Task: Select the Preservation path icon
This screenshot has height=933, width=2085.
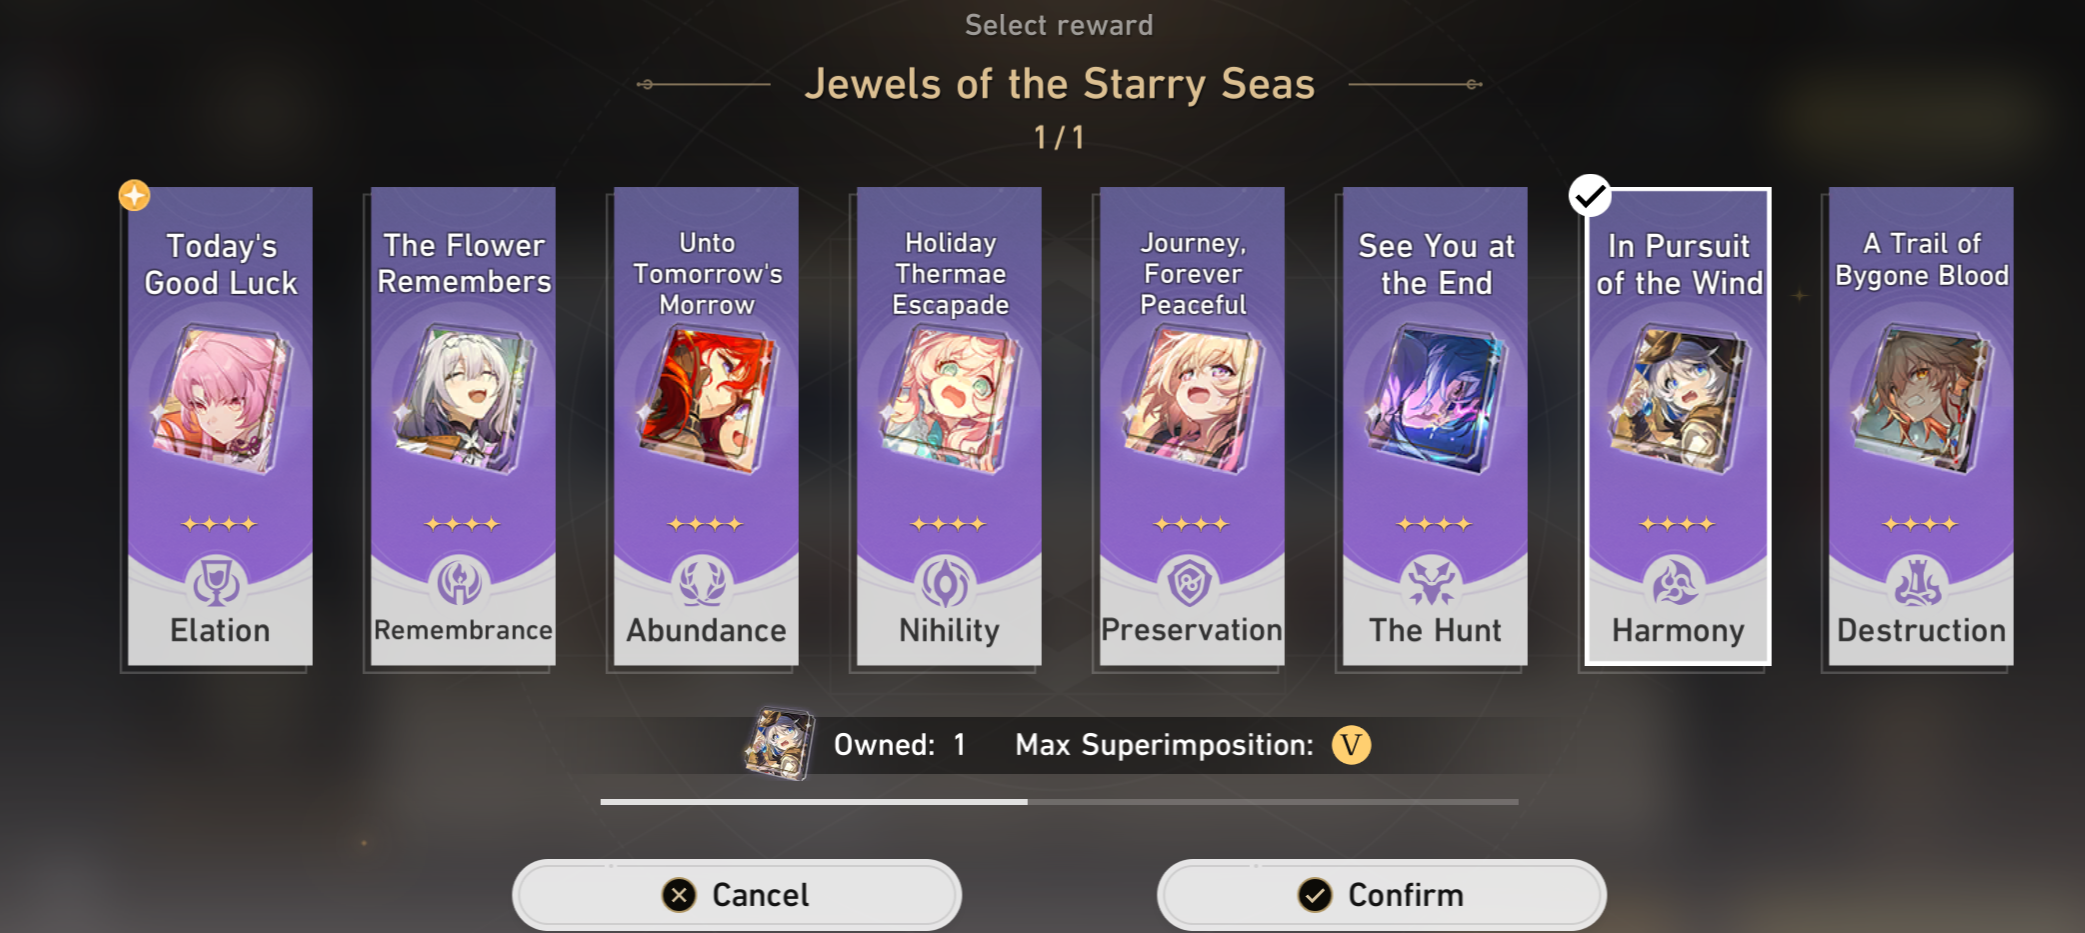Action: click(1189, 583)
